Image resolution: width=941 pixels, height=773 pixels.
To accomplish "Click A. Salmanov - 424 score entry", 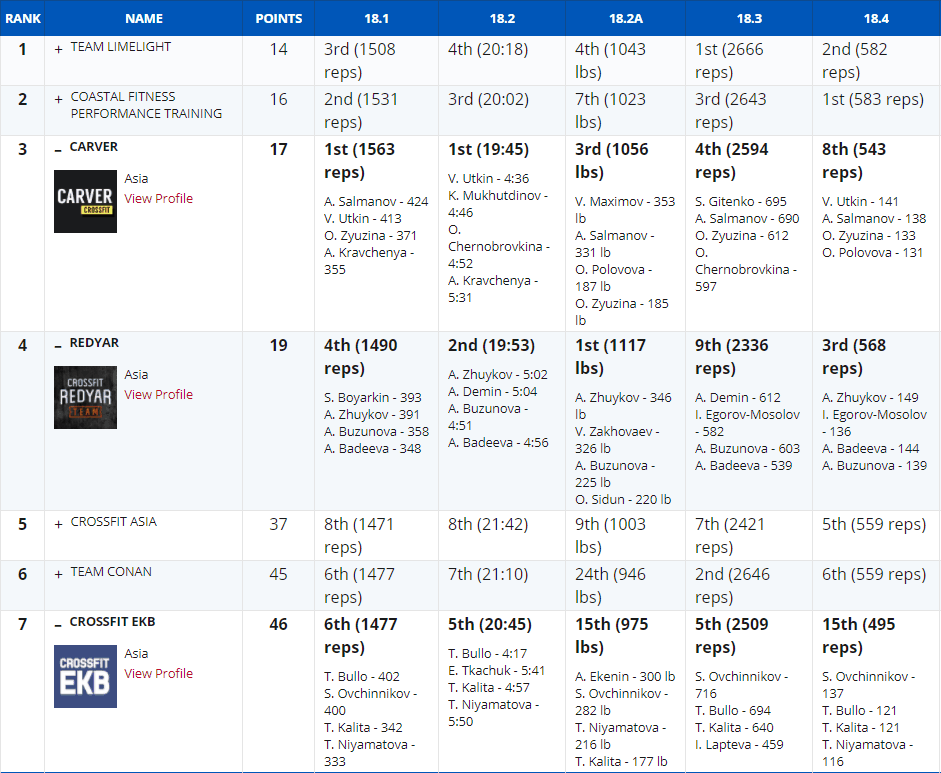I will point(376,202).
